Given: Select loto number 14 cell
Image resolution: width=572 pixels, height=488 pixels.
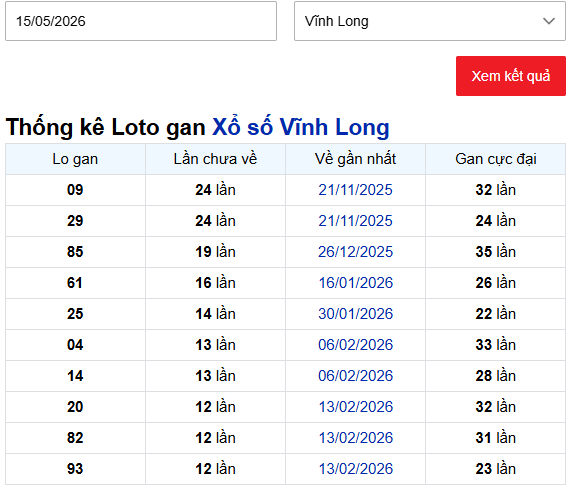Looking at the screenshot, I should (75, 376).
